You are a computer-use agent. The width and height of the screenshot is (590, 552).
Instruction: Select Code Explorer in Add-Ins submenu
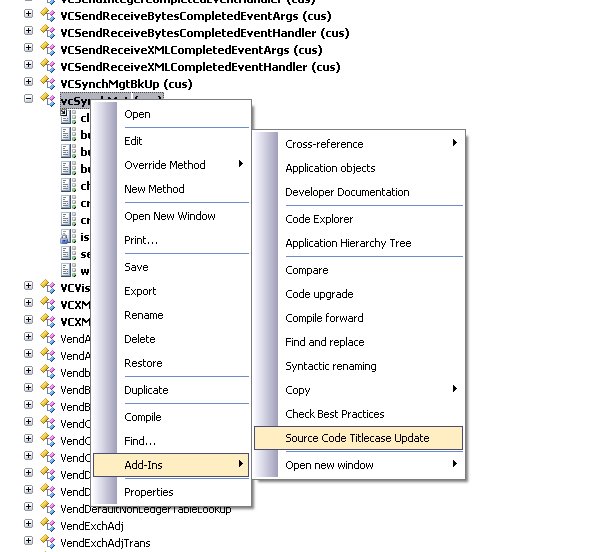point(359,219)
